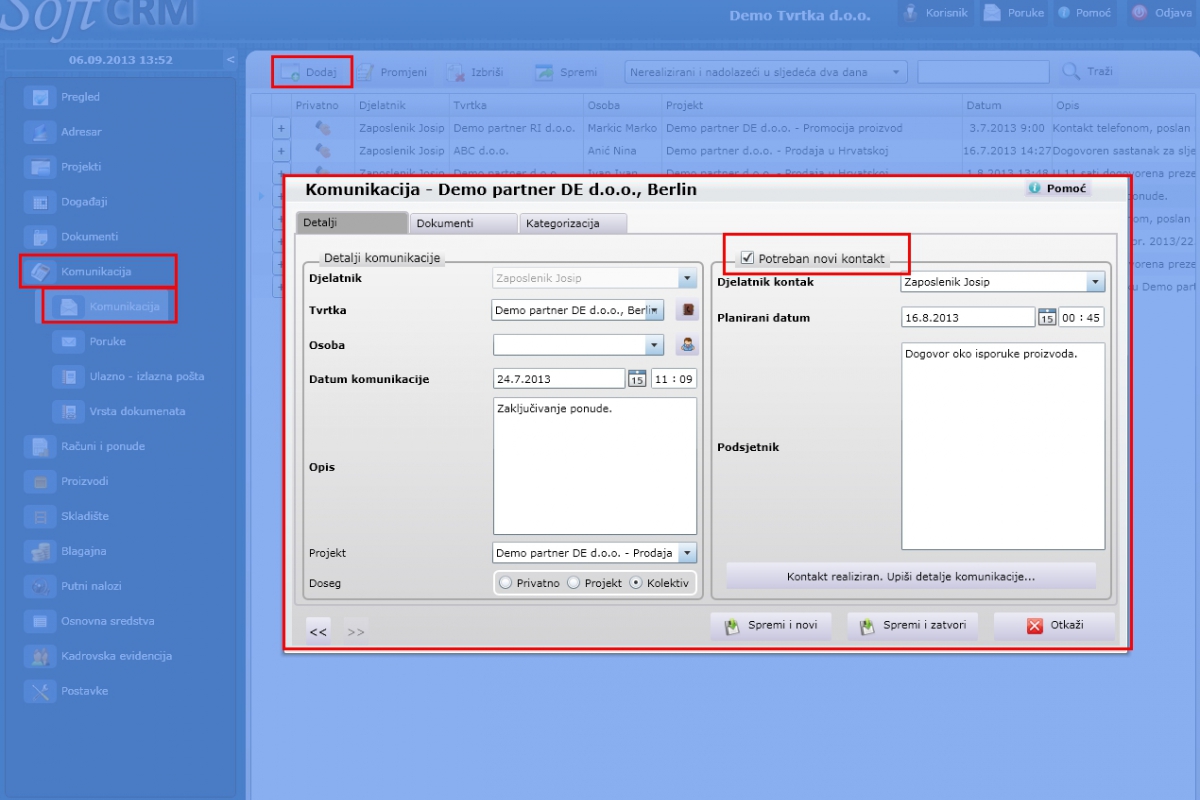Open Vrsta dokumenata sub-item

(x=137, y=411)
